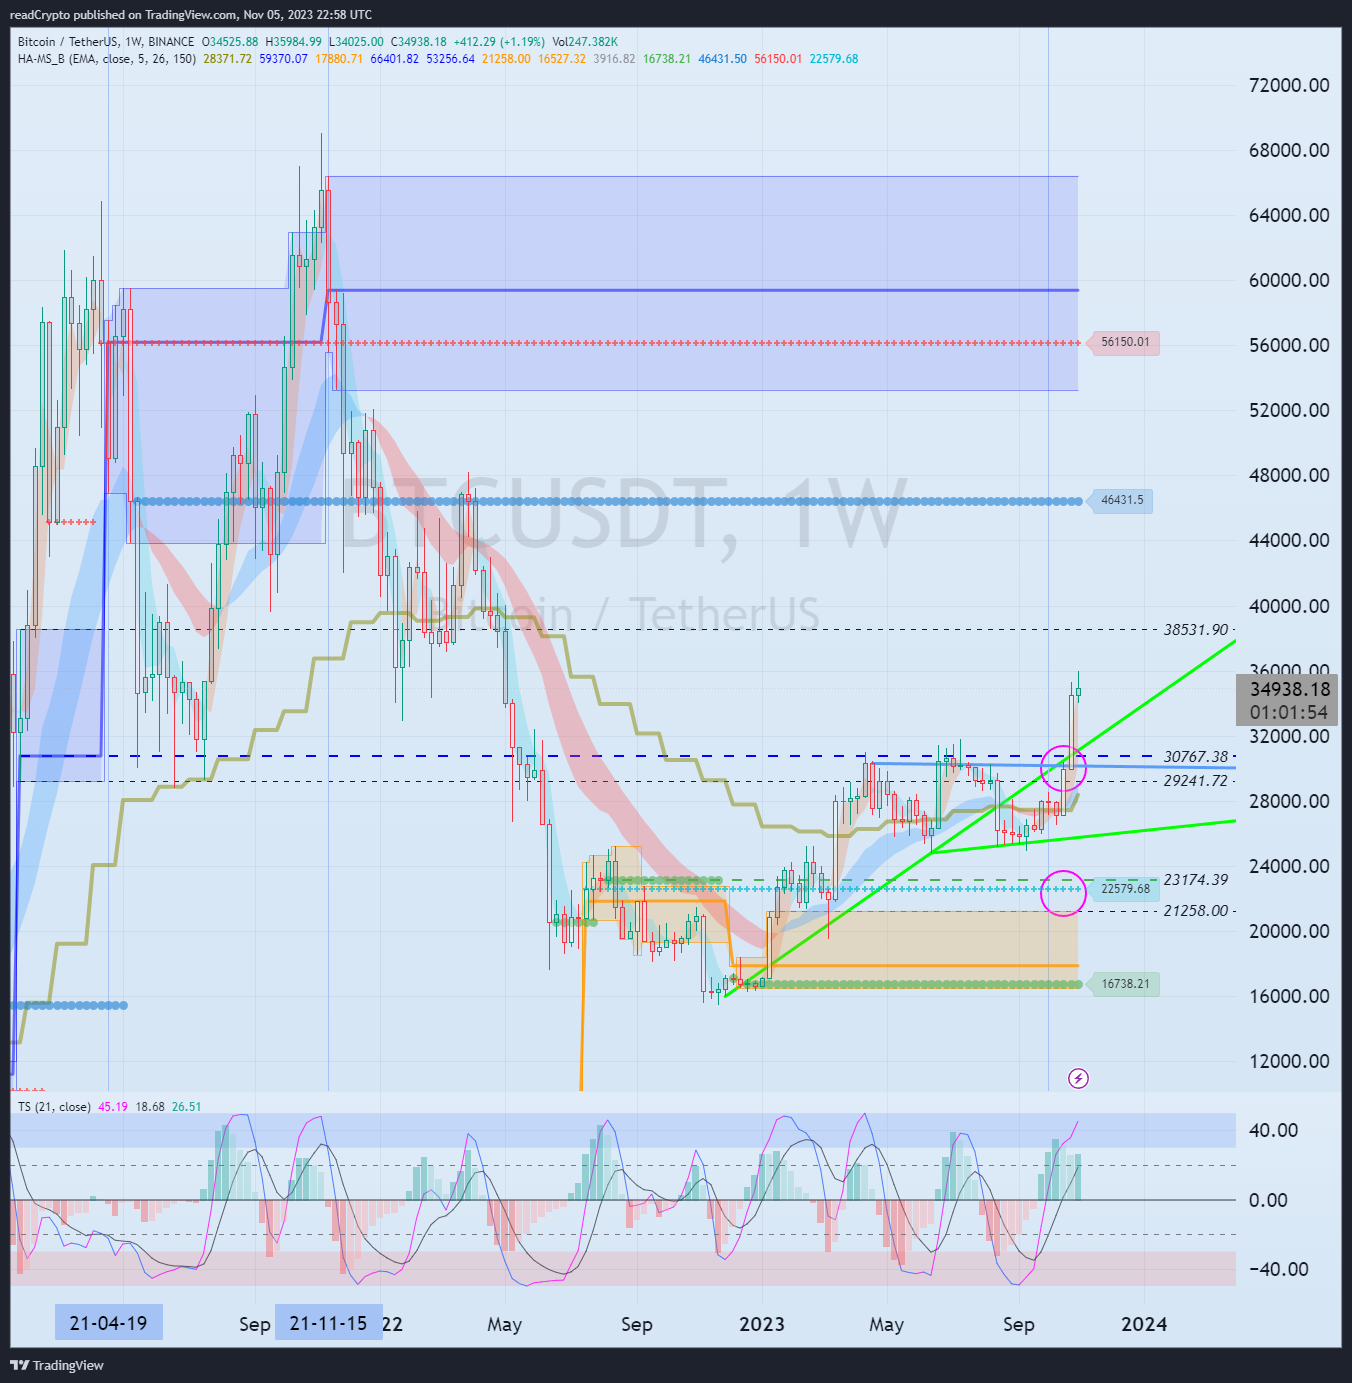Click the 64000.00 price axis label
Image resolution: width=1352 pixels, height=1383 pixels.
click(1290, 215)
